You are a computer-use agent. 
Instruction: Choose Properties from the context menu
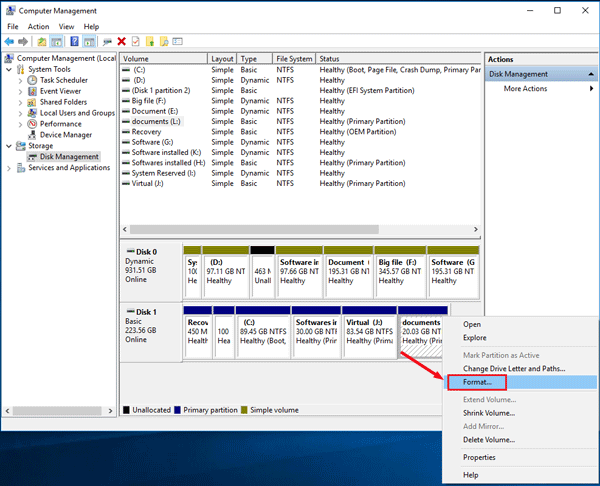pyautogui.click(x=520, y=457)
